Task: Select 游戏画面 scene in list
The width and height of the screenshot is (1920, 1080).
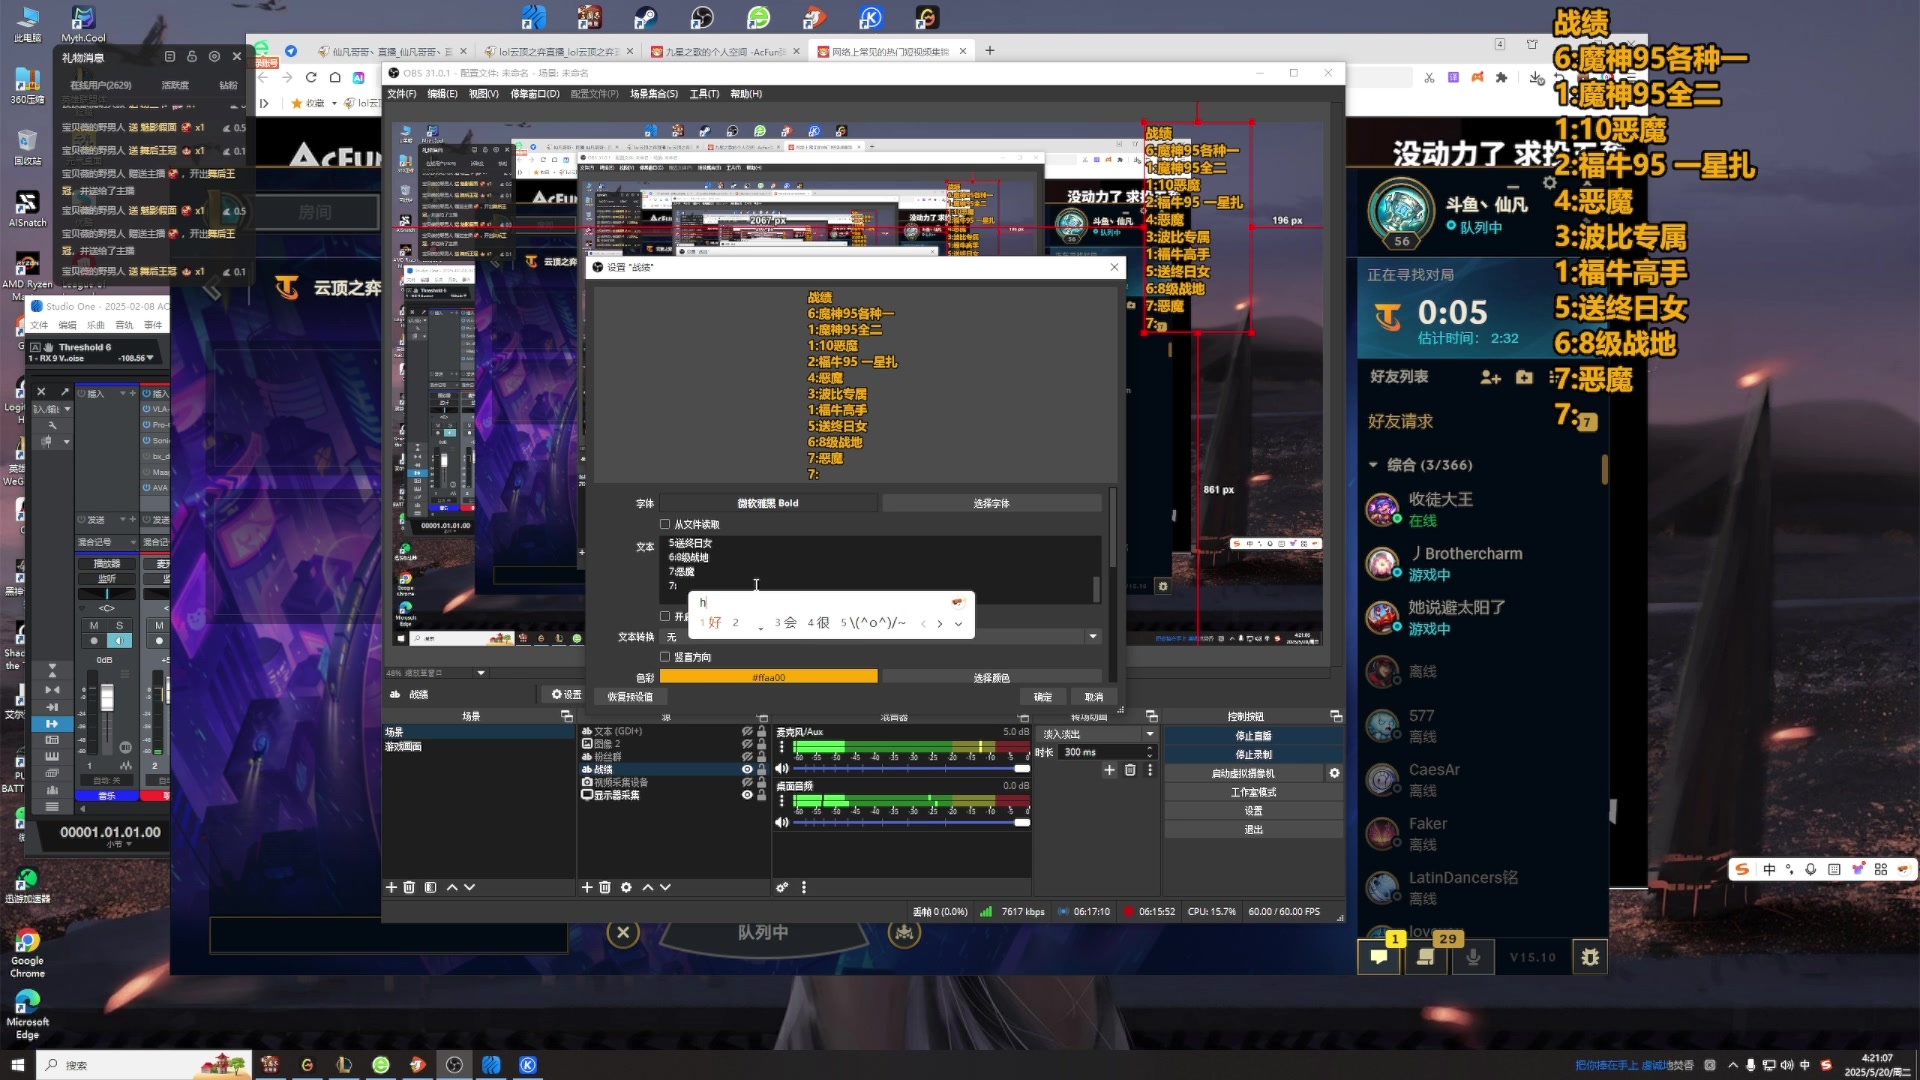Action: pos(403,746)
